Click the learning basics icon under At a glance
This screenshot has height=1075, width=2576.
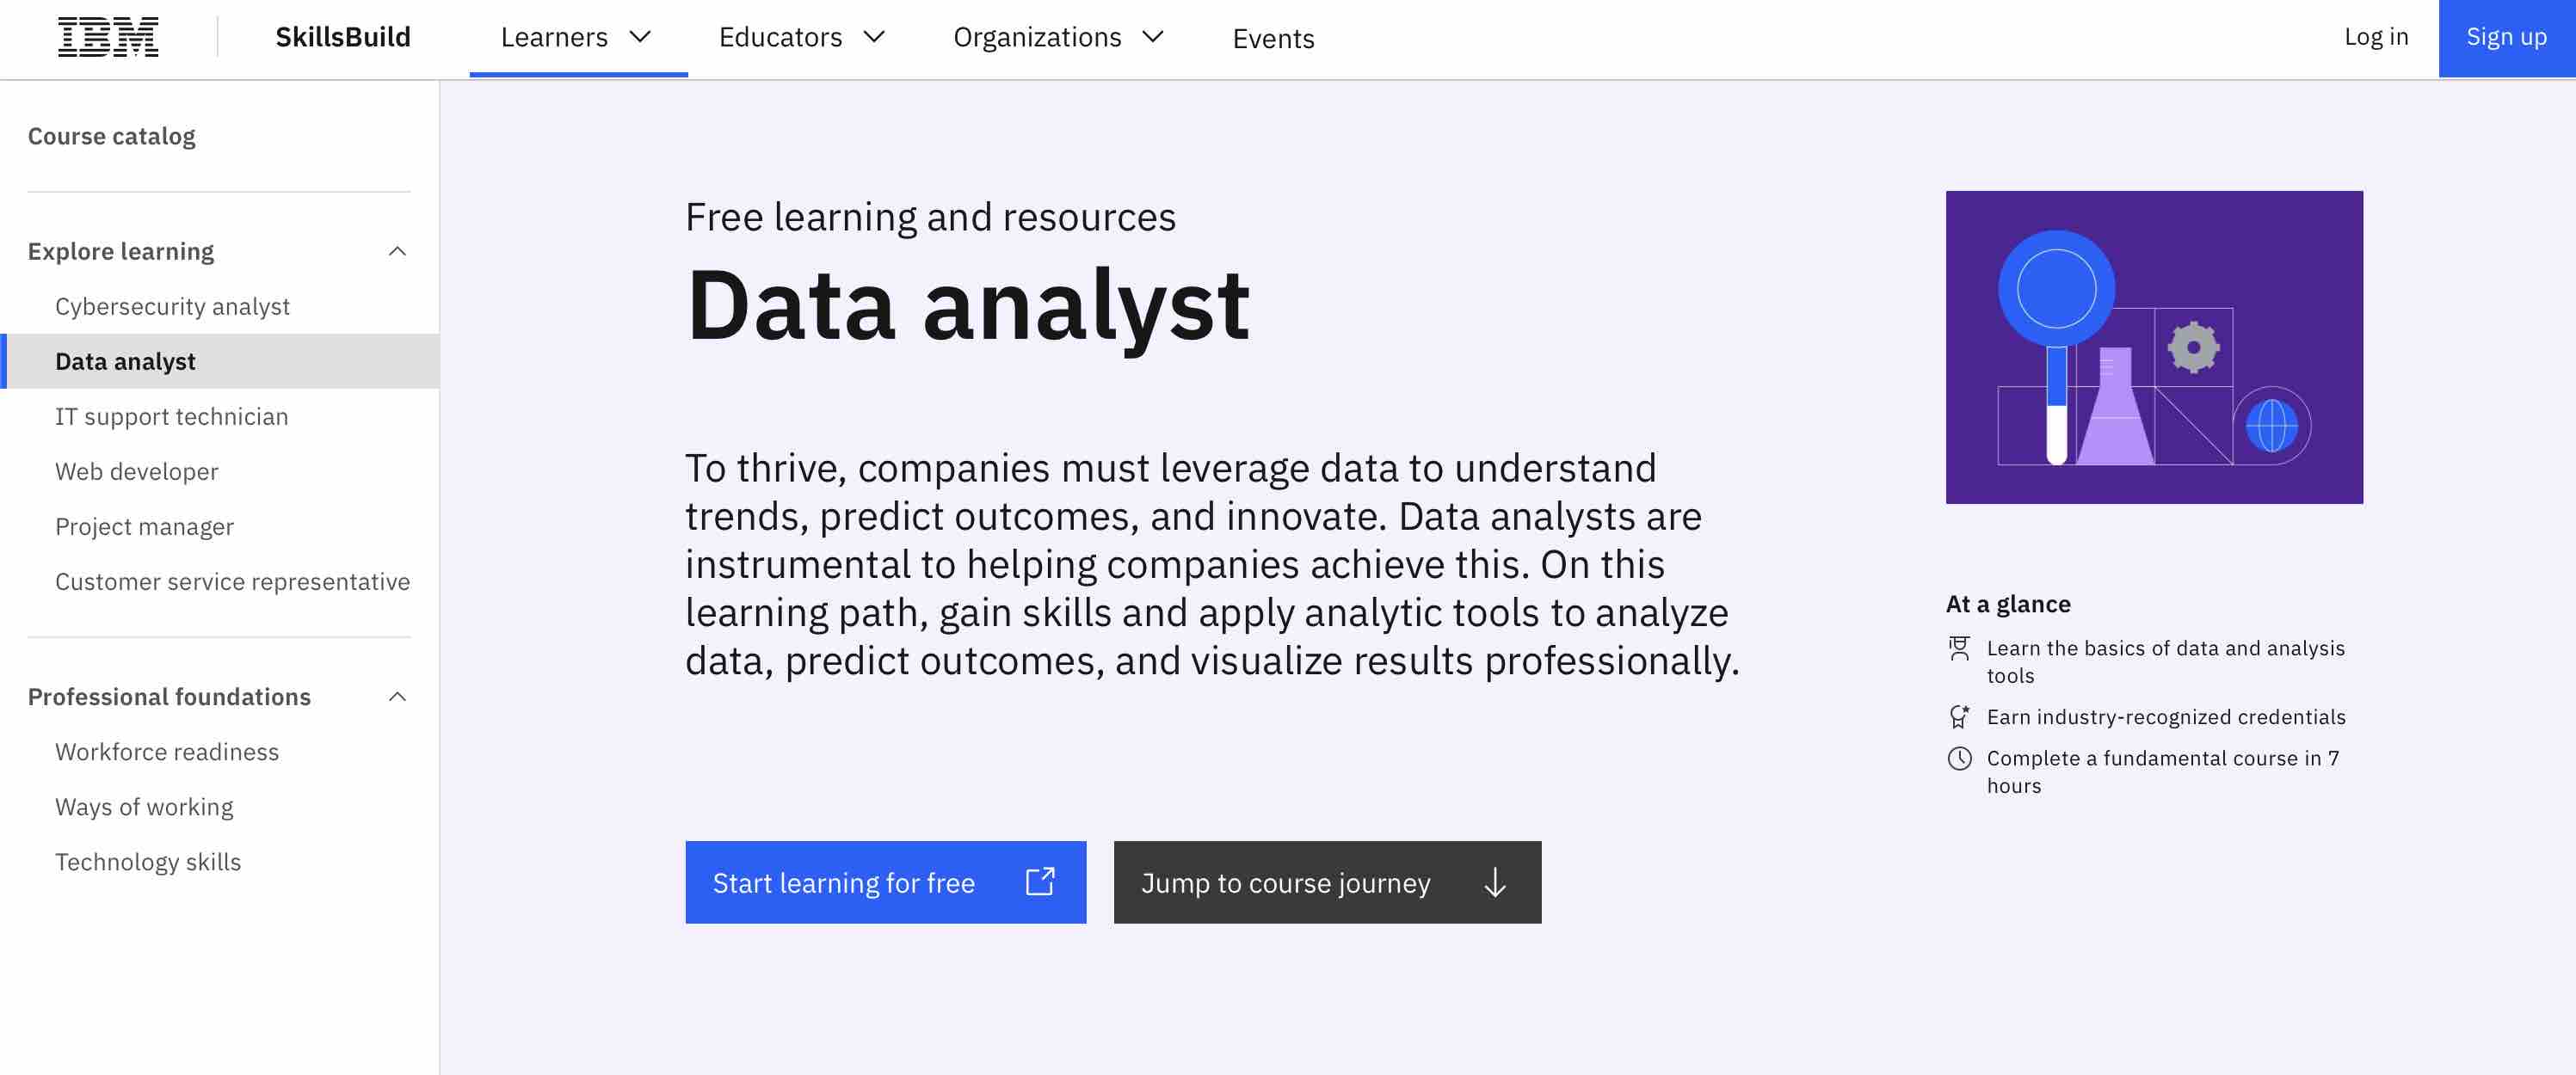1960,648
